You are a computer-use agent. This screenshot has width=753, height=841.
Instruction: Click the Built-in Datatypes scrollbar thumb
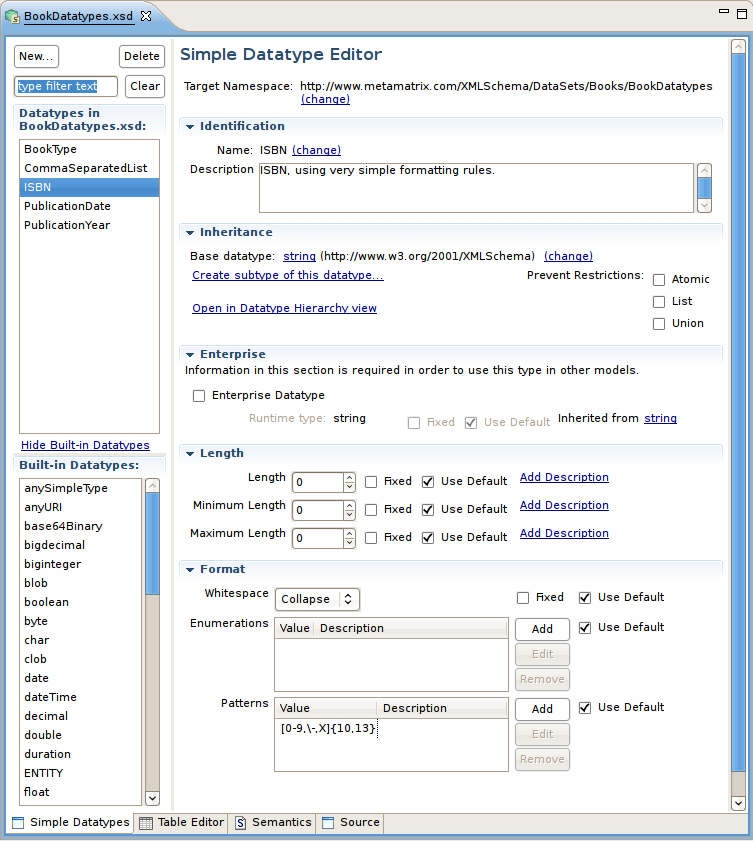pyautogui.click(x=152, y=544)
